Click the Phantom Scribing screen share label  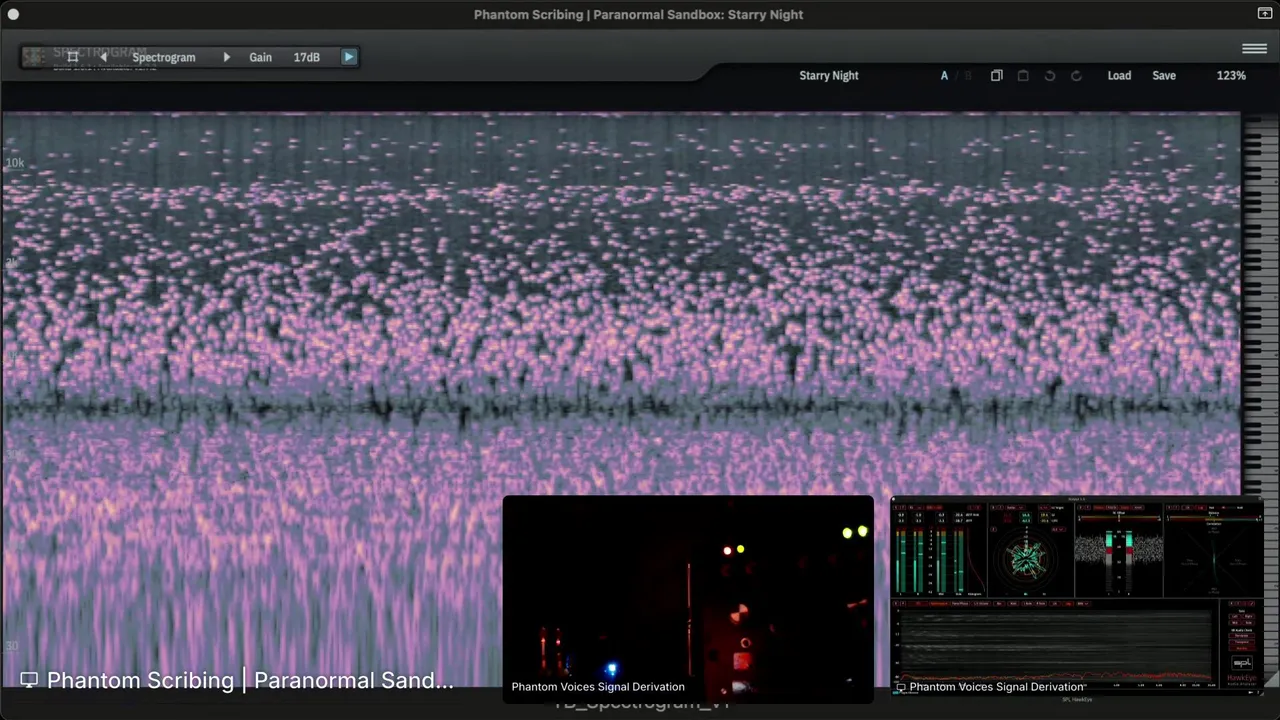249,680
